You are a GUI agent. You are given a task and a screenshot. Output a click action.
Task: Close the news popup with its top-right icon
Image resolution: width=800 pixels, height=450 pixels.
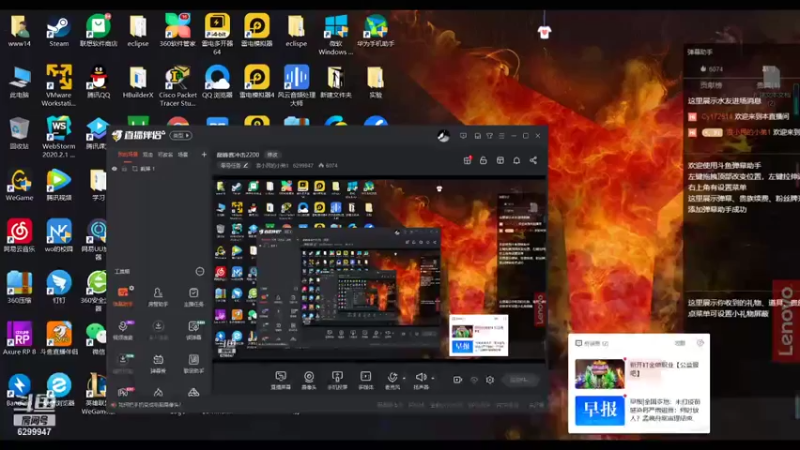[700, 343]
